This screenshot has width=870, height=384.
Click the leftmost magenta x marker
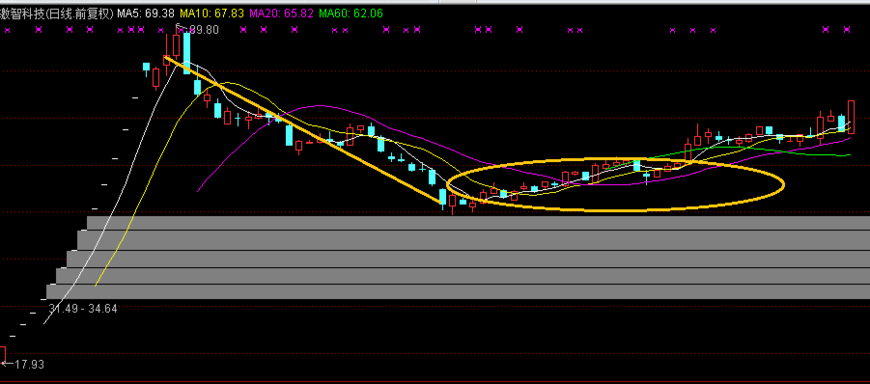point(7,30)
